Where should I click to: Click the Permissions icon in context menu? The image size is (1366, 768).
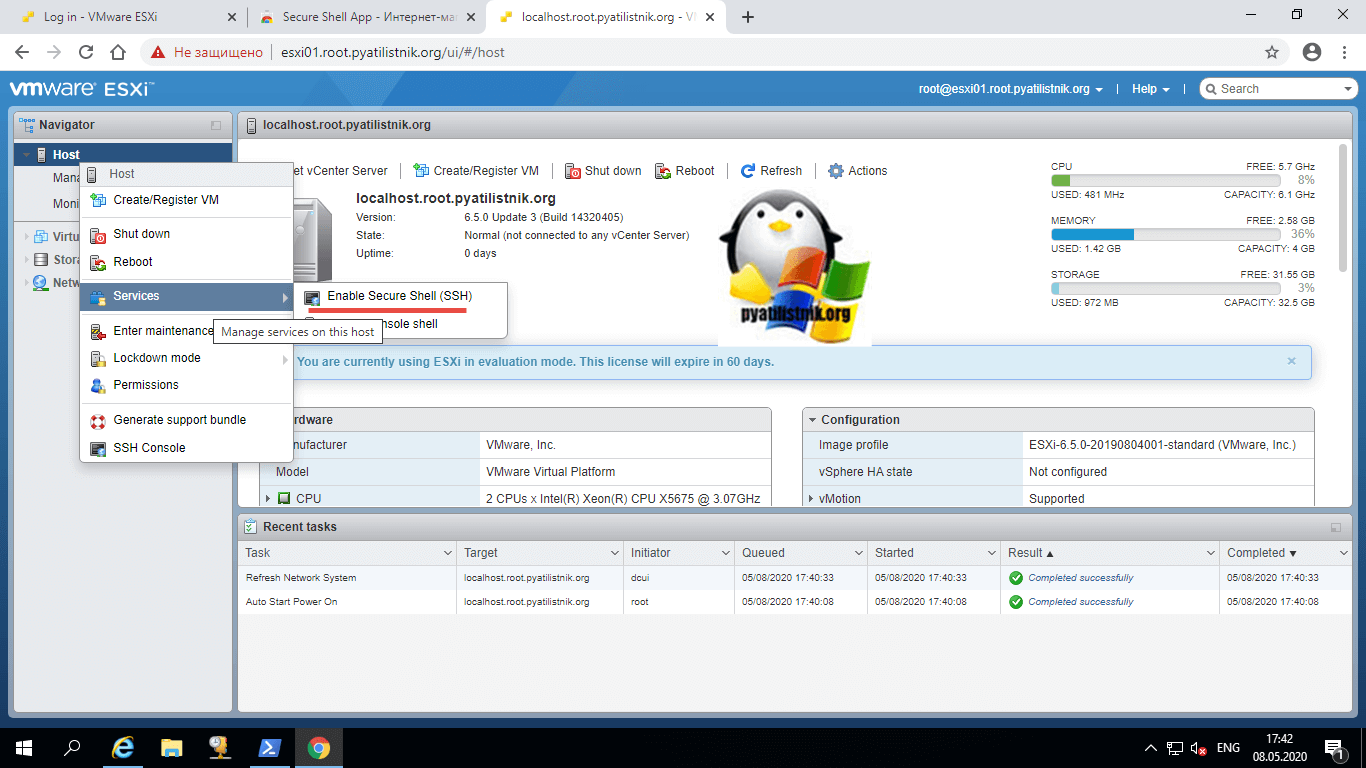point(98,386)
